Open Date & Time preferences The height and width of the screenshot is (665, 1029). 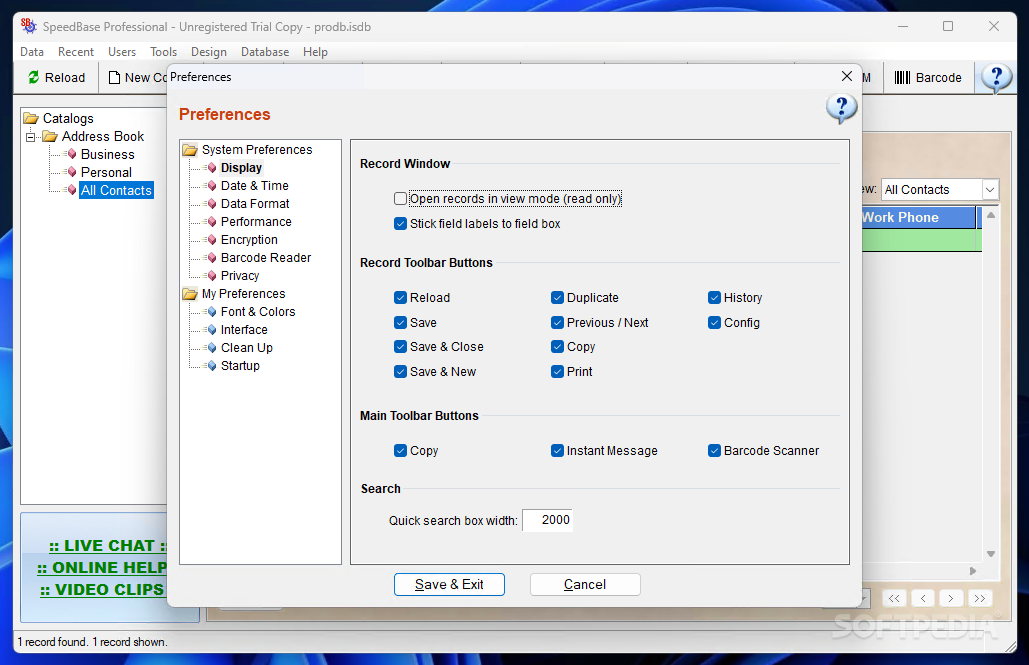pos(255,186)
